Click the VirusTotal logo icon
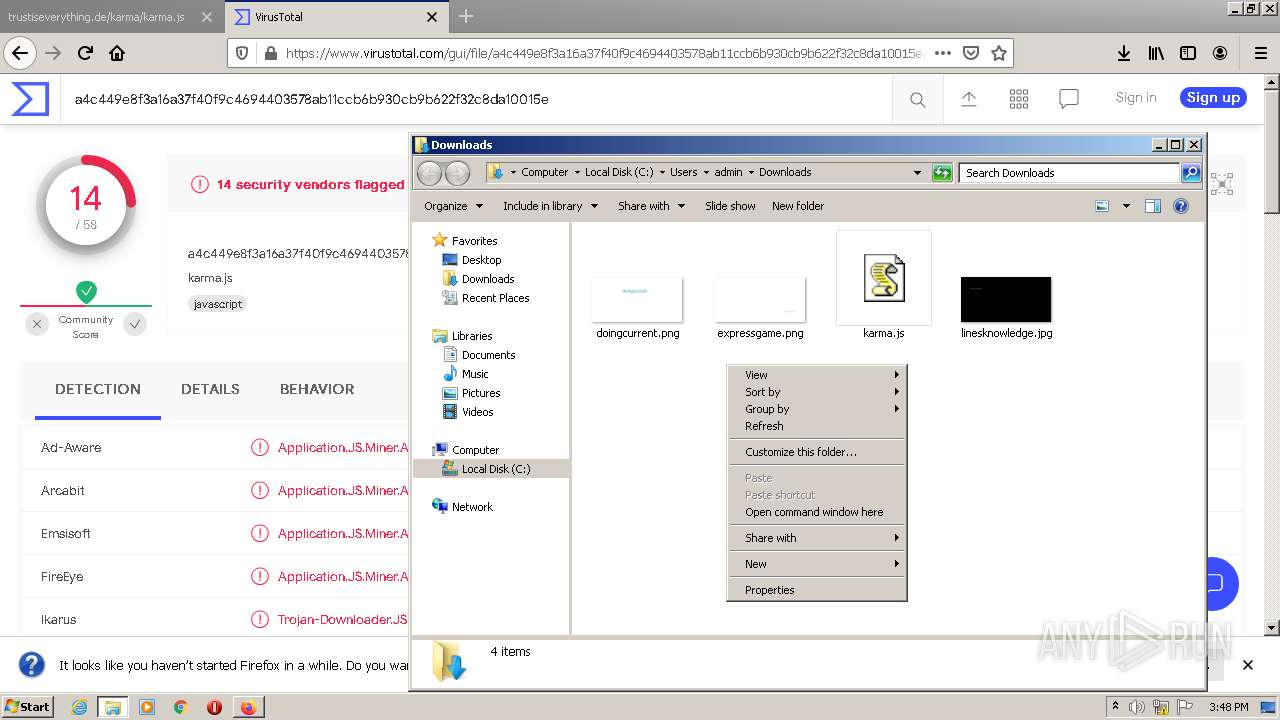1280x720 pixels. (30, 98)
